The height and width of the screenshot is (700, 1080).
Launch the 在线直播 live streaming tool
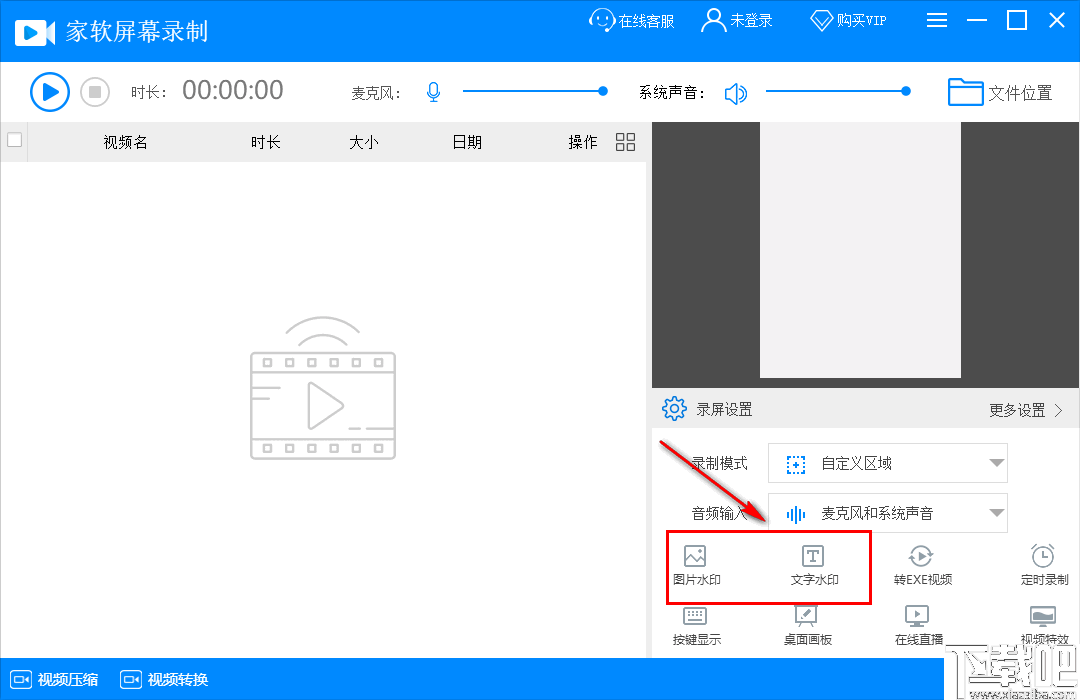(917, 627)
